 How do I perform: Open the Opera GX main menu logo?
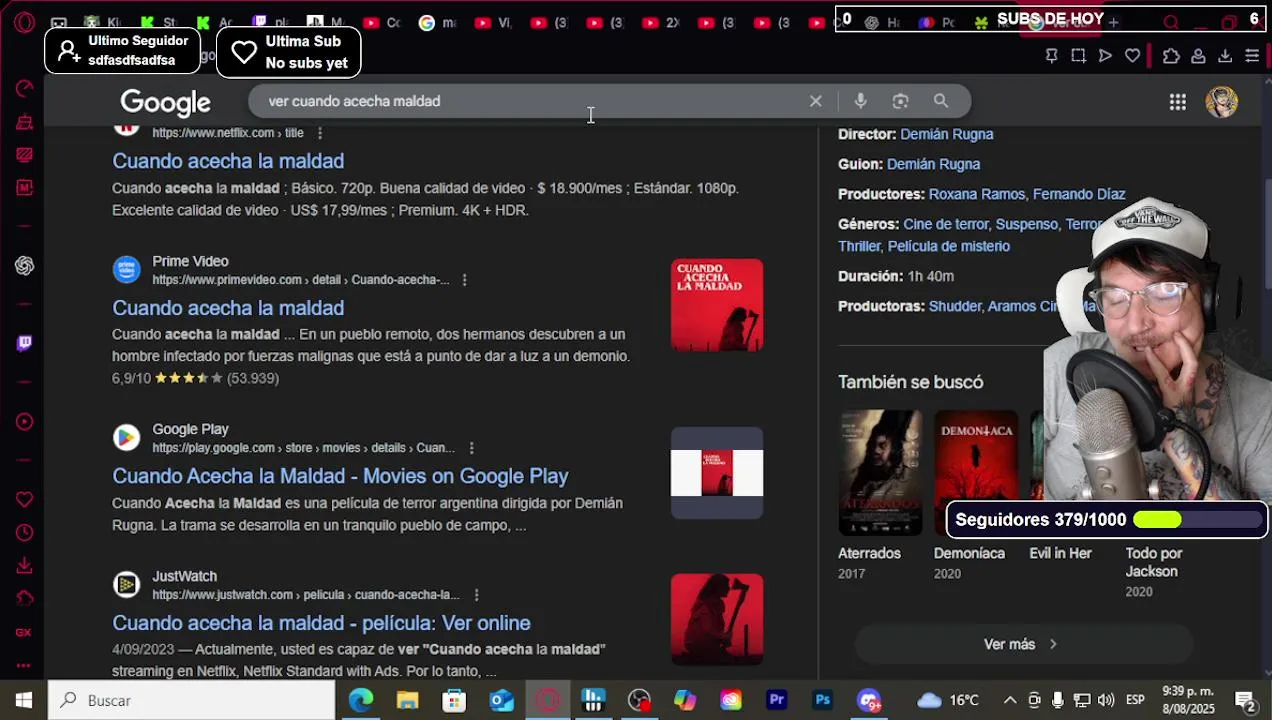24,22
